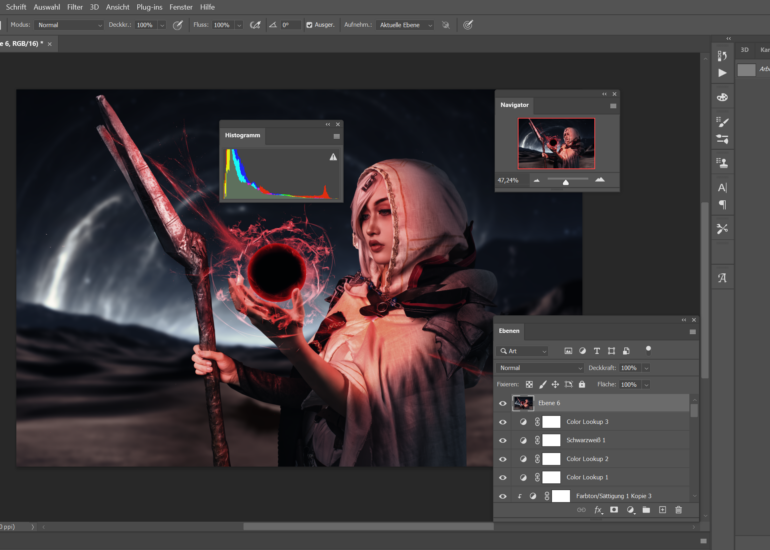Create new adjustment layer icon
Viewport: 770px width, 550px height.
point(631,510)
